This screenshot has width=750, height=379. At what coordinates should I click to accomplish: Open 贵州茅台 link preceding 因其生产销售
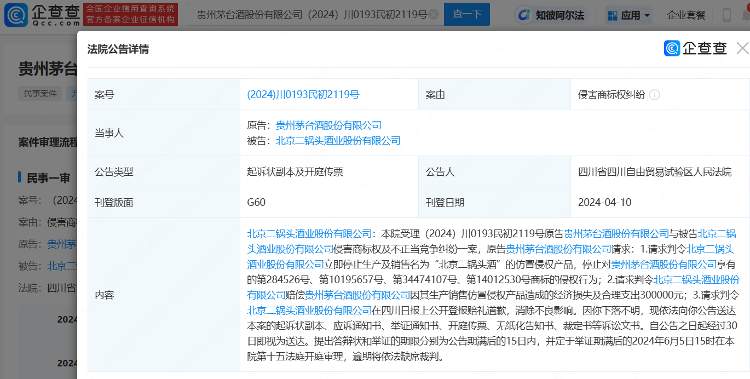358,295
